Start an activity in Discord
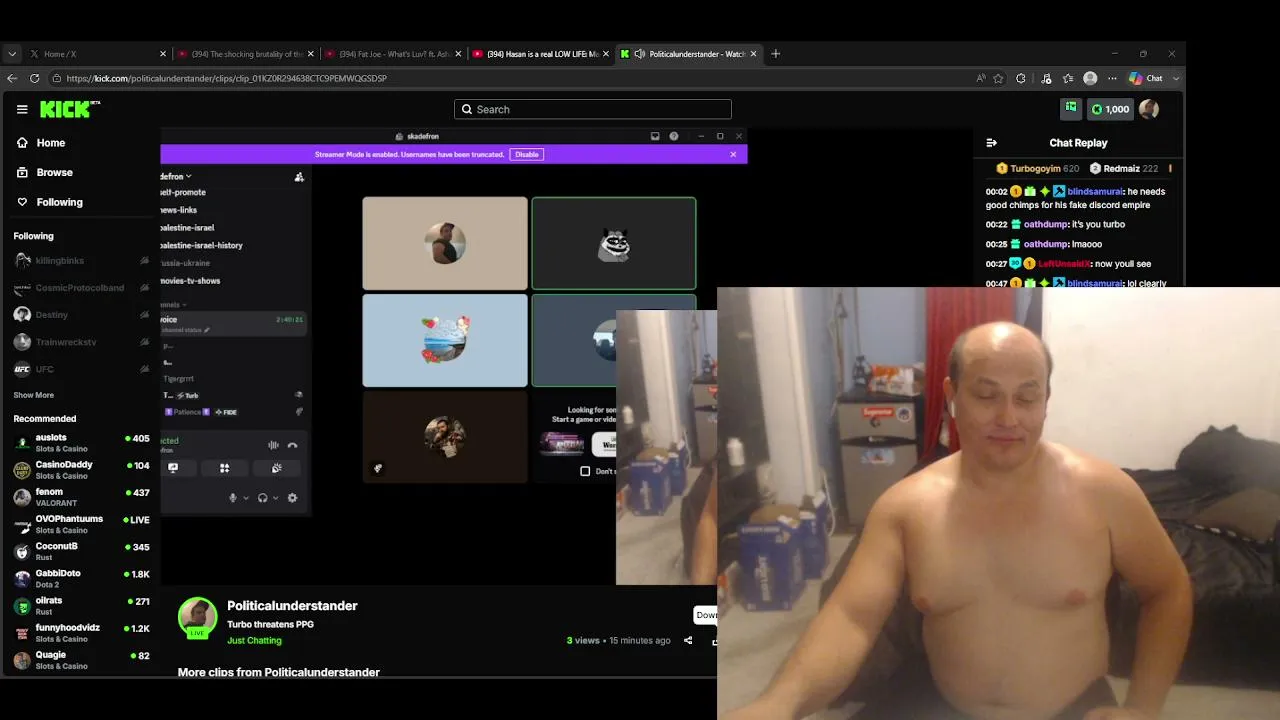 coord(225,468)
